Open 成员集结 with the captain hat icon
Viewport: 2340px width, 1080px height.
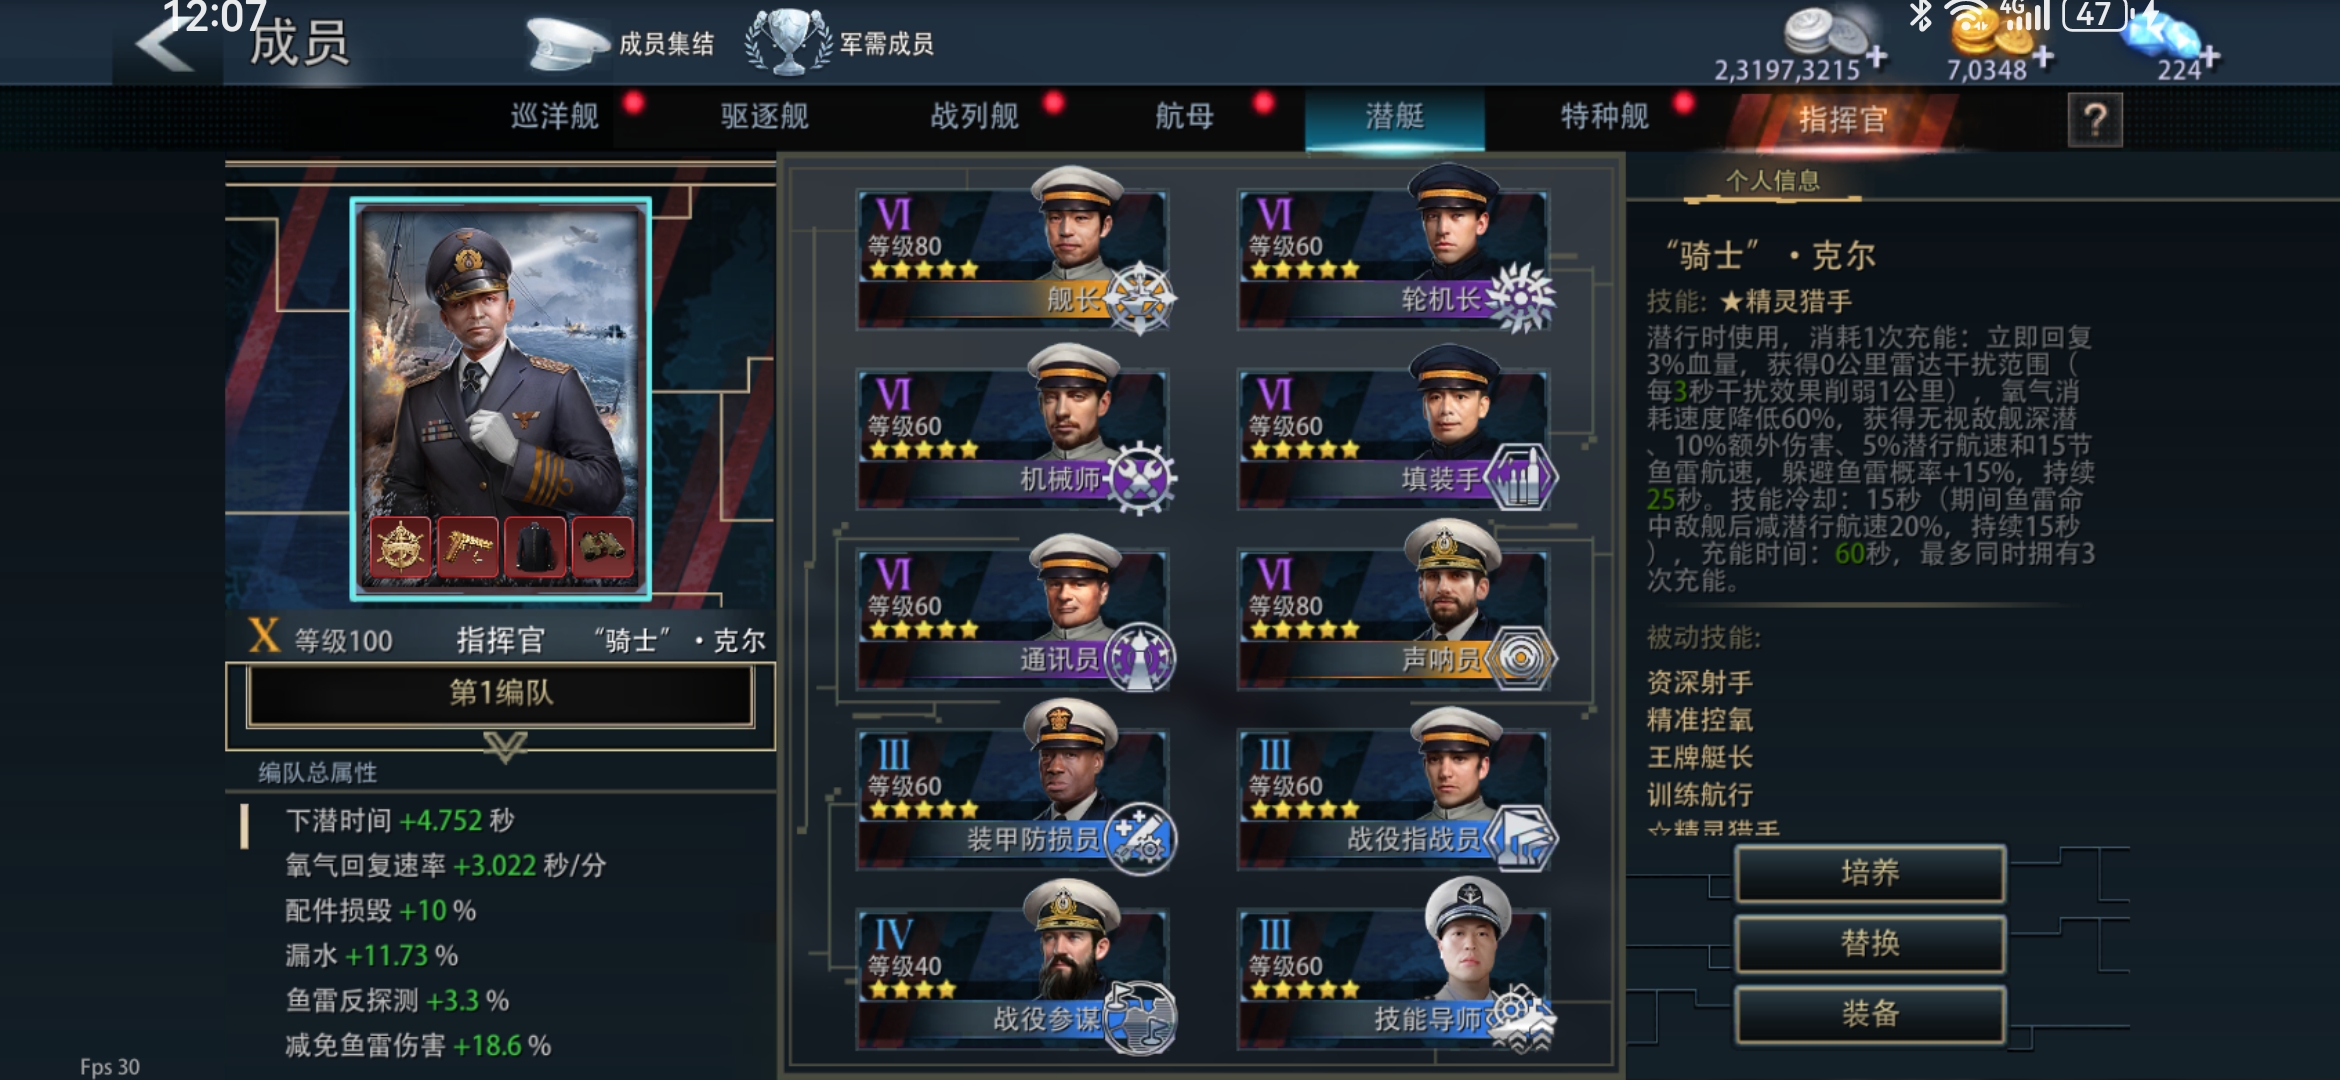620,44
